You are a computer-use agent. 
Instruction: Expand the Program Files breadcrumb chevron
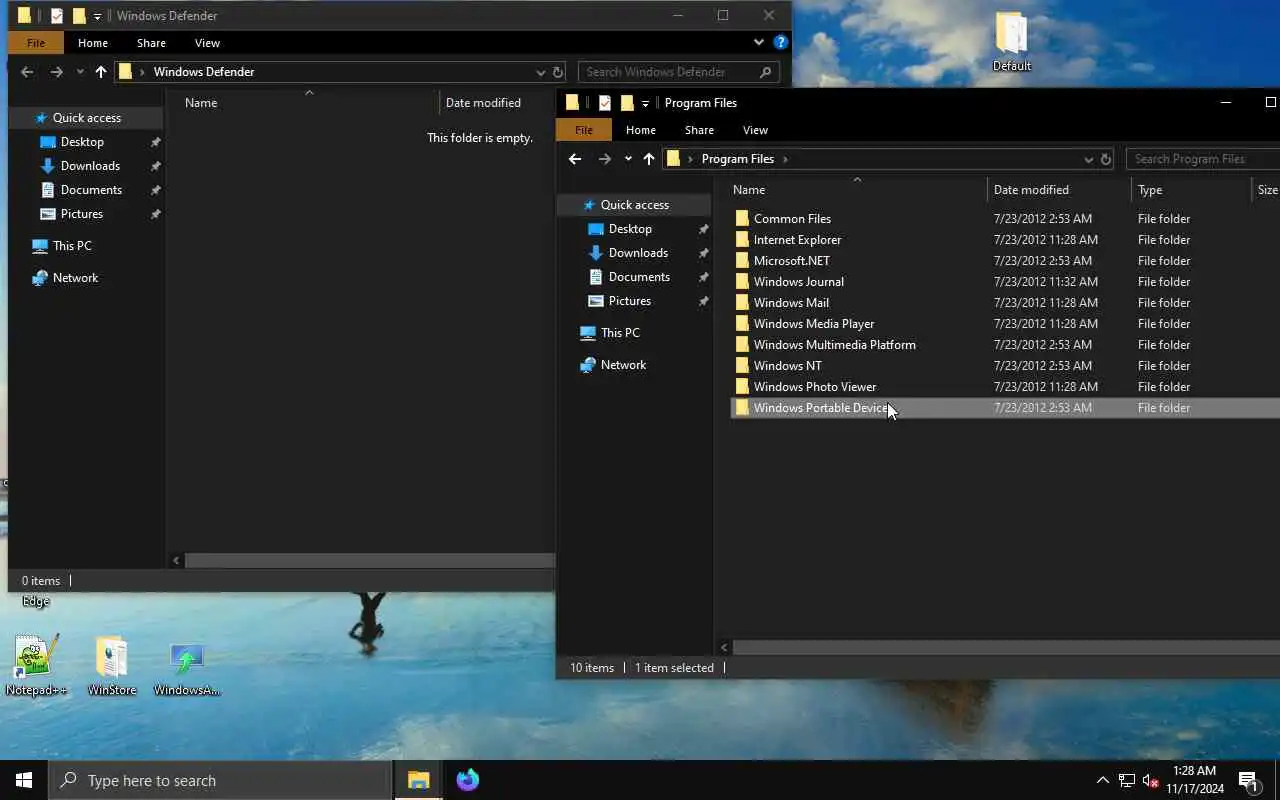coord(785,159)
